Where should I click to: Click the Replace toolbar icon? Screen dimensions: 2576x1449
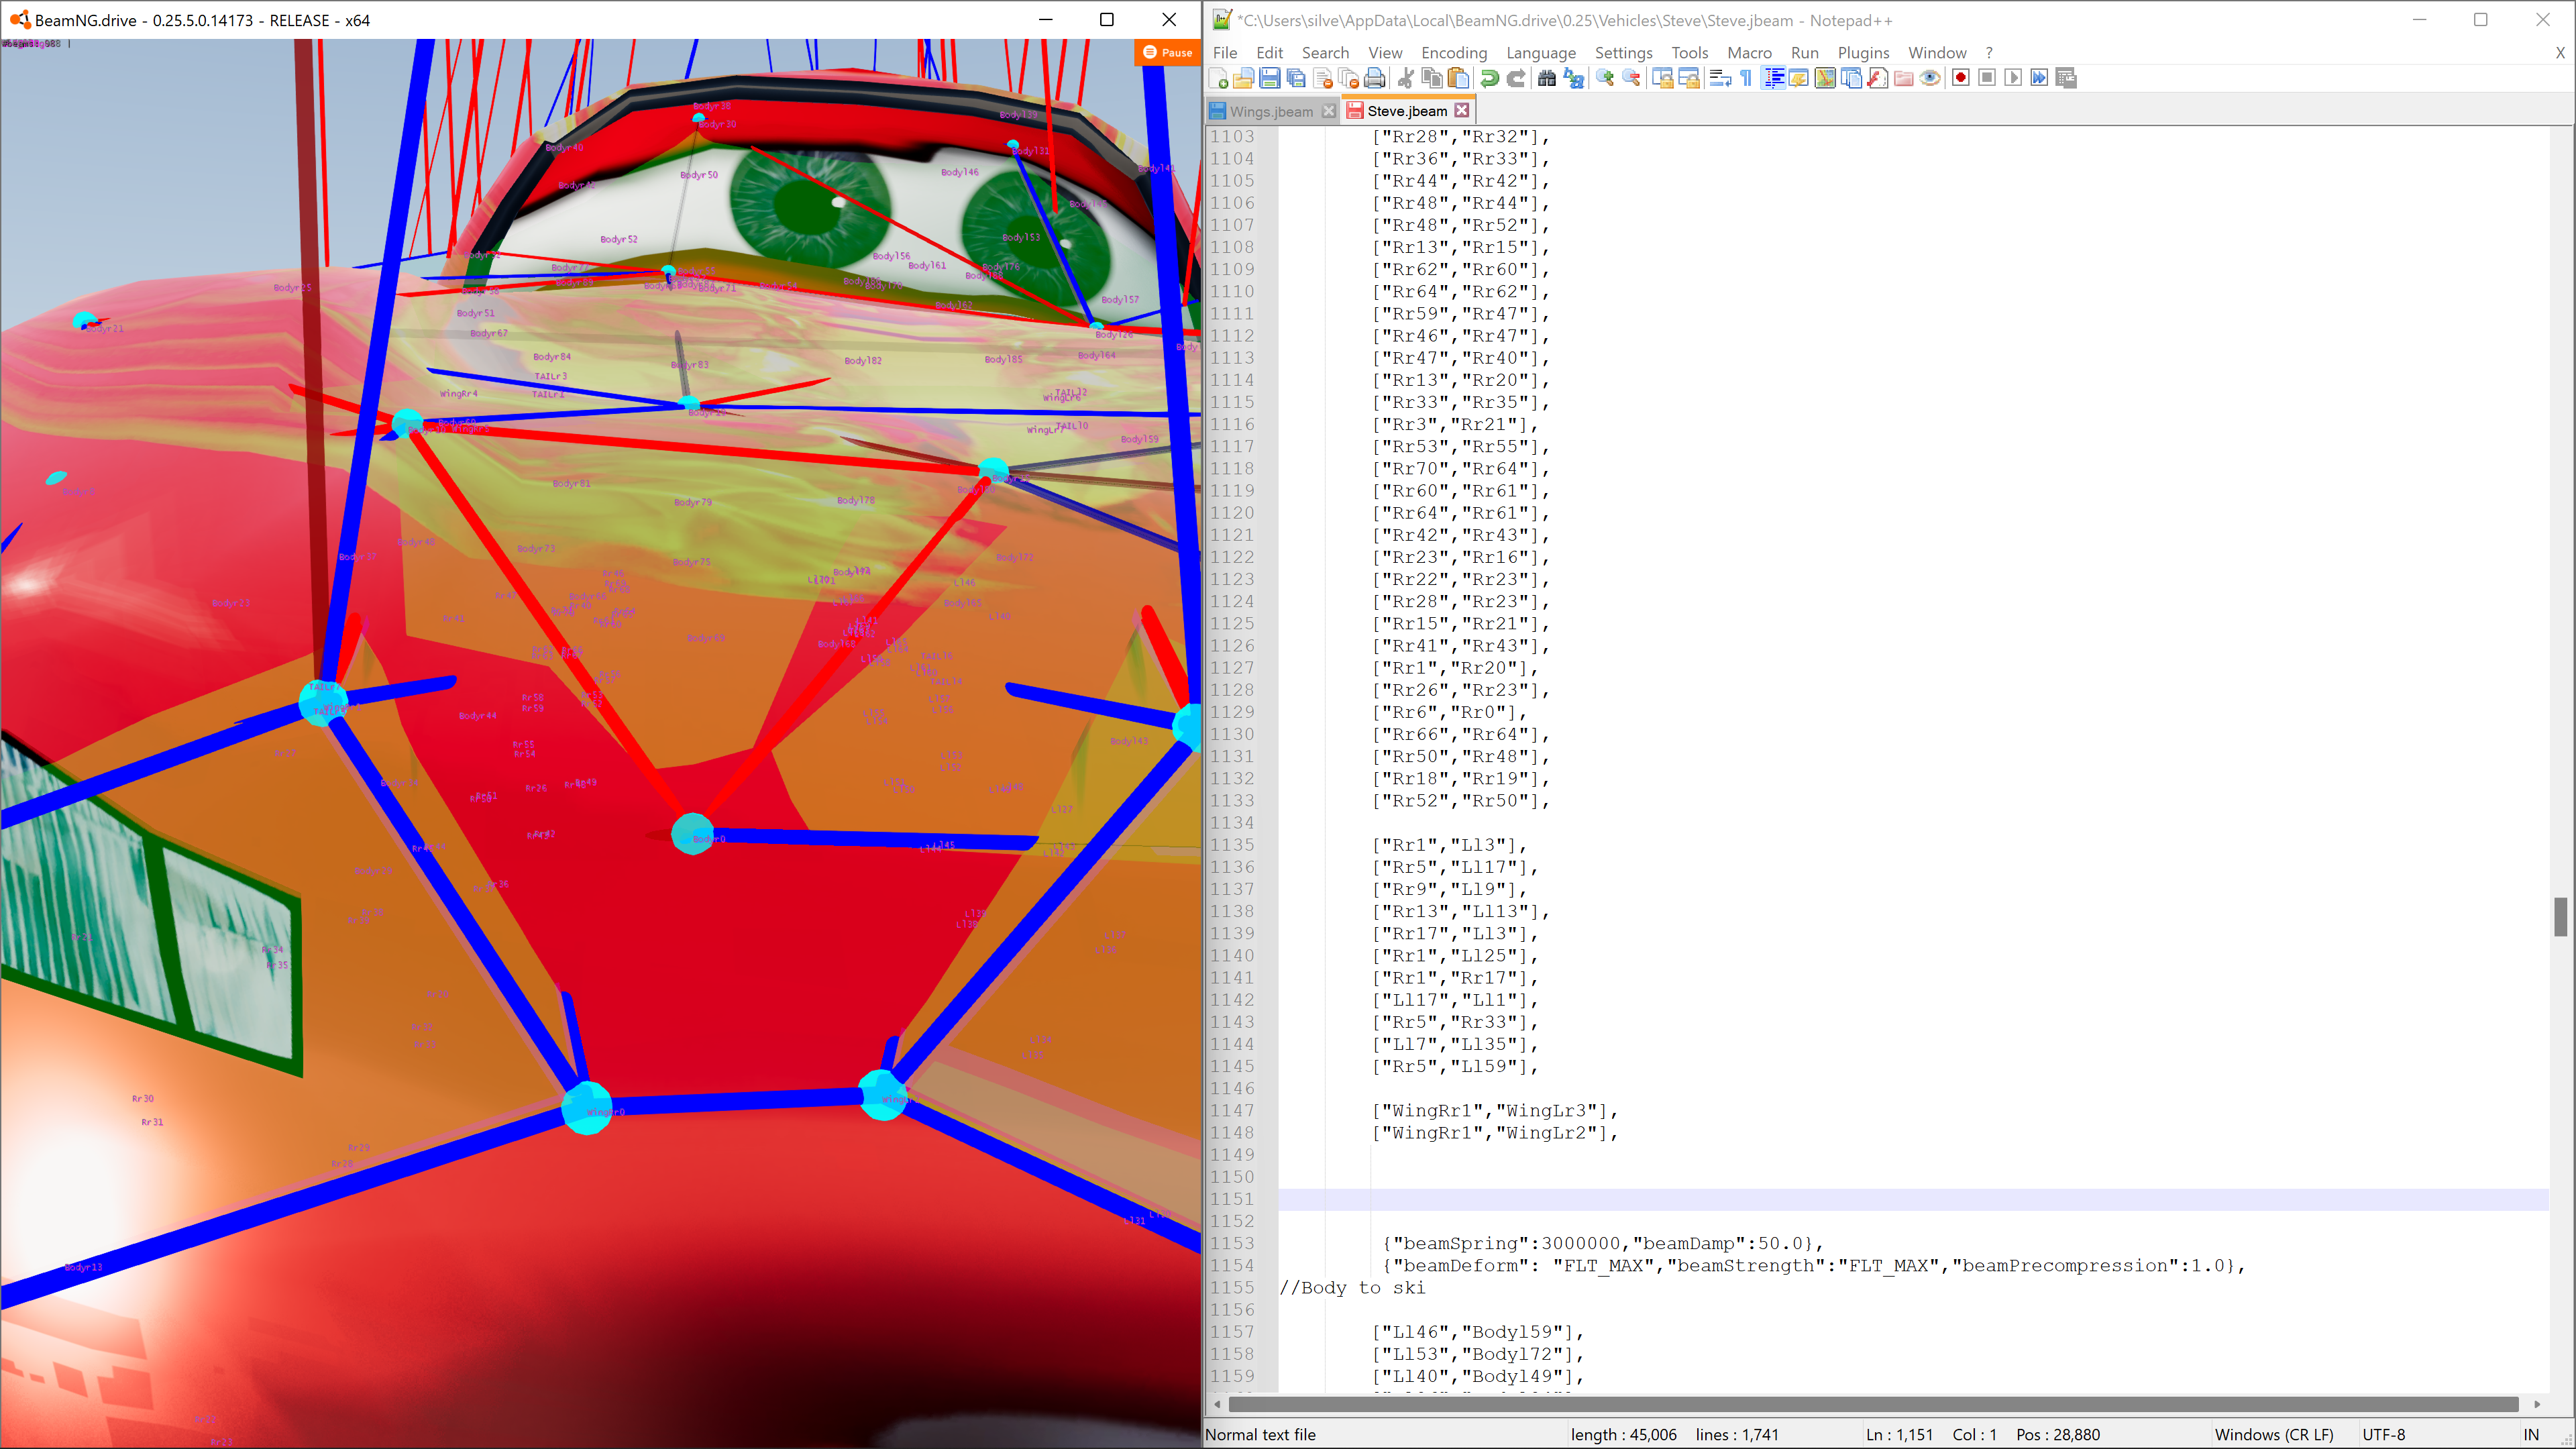click(1573, 78)
